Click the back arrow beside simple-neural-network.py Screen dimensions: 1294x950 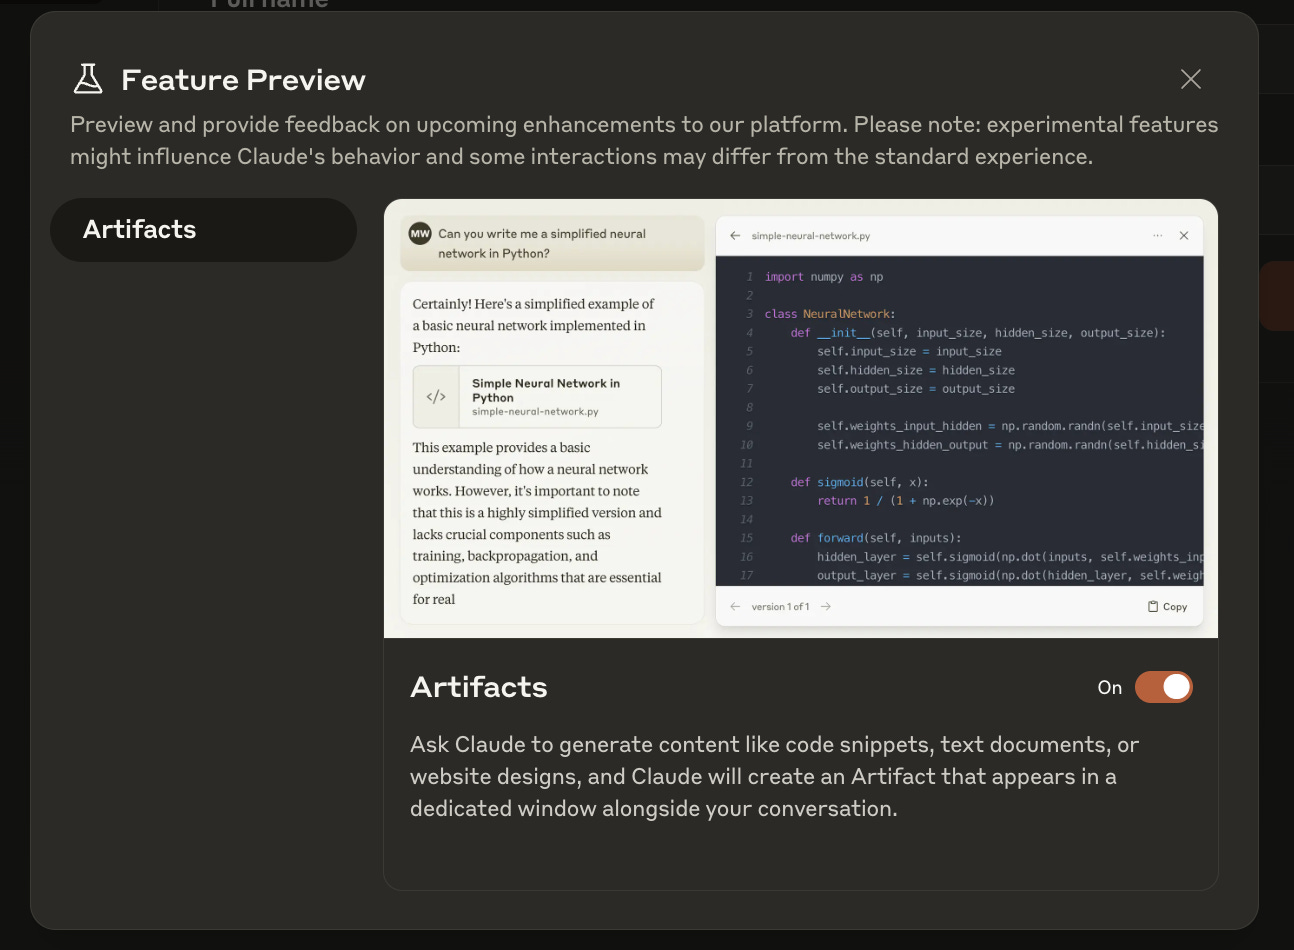pos(735,236)
